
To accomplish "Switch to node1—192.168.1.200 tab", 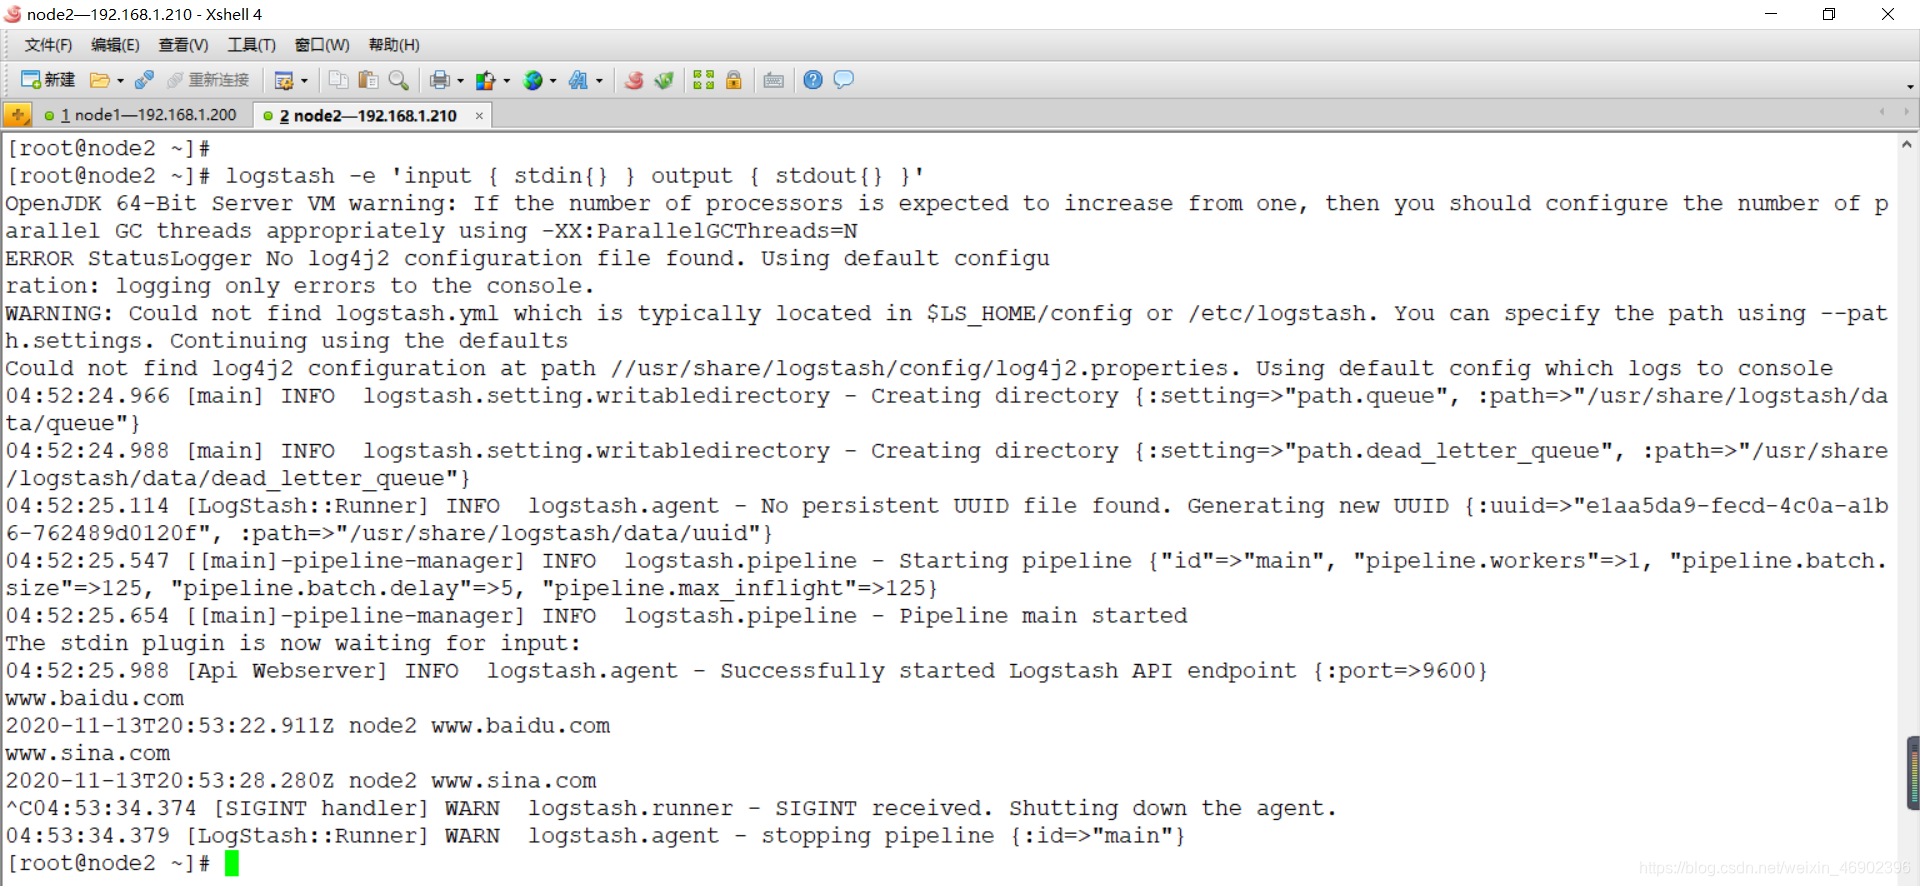I will [x=141, y=115].
